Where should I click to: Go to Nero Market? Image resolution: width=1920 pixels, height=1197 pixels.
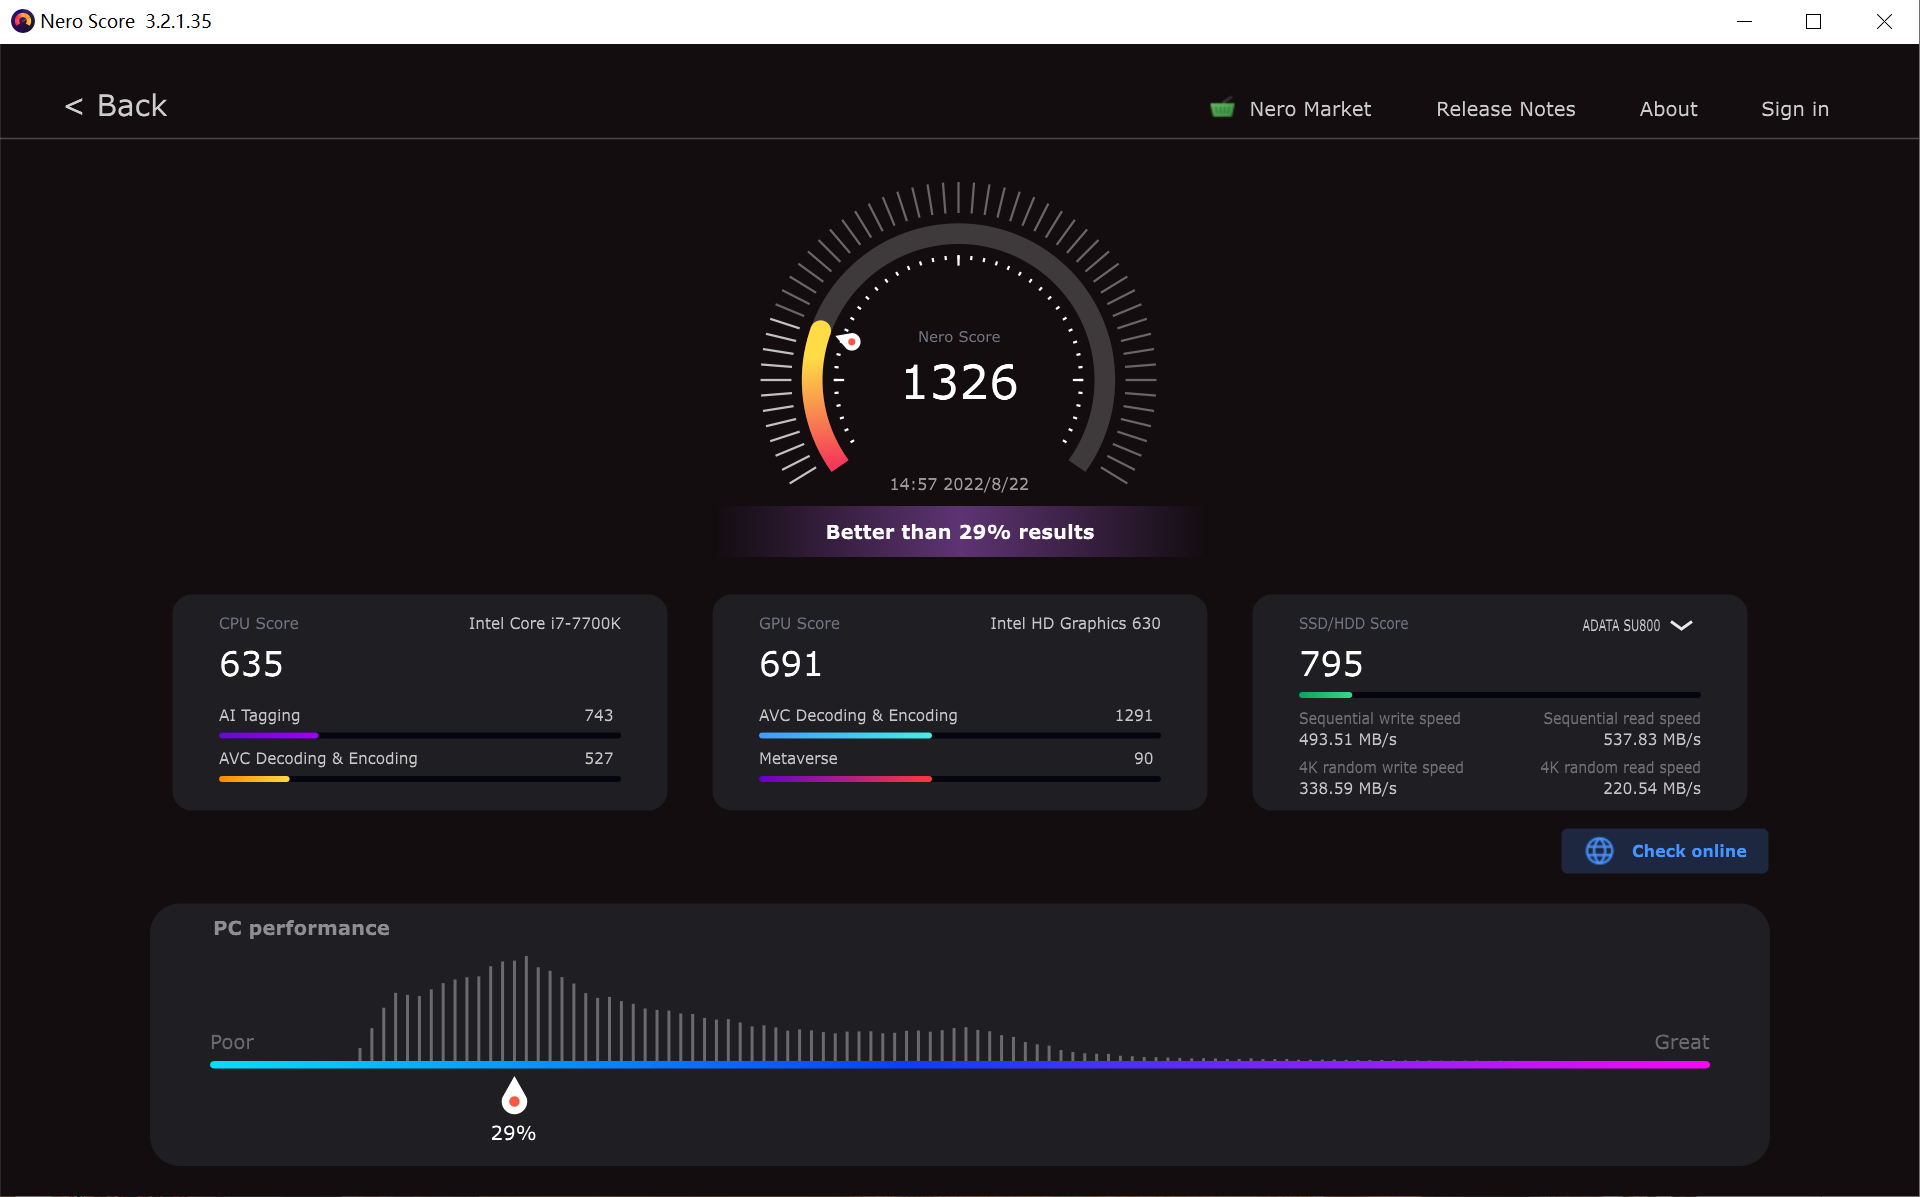coord(1309,109)
